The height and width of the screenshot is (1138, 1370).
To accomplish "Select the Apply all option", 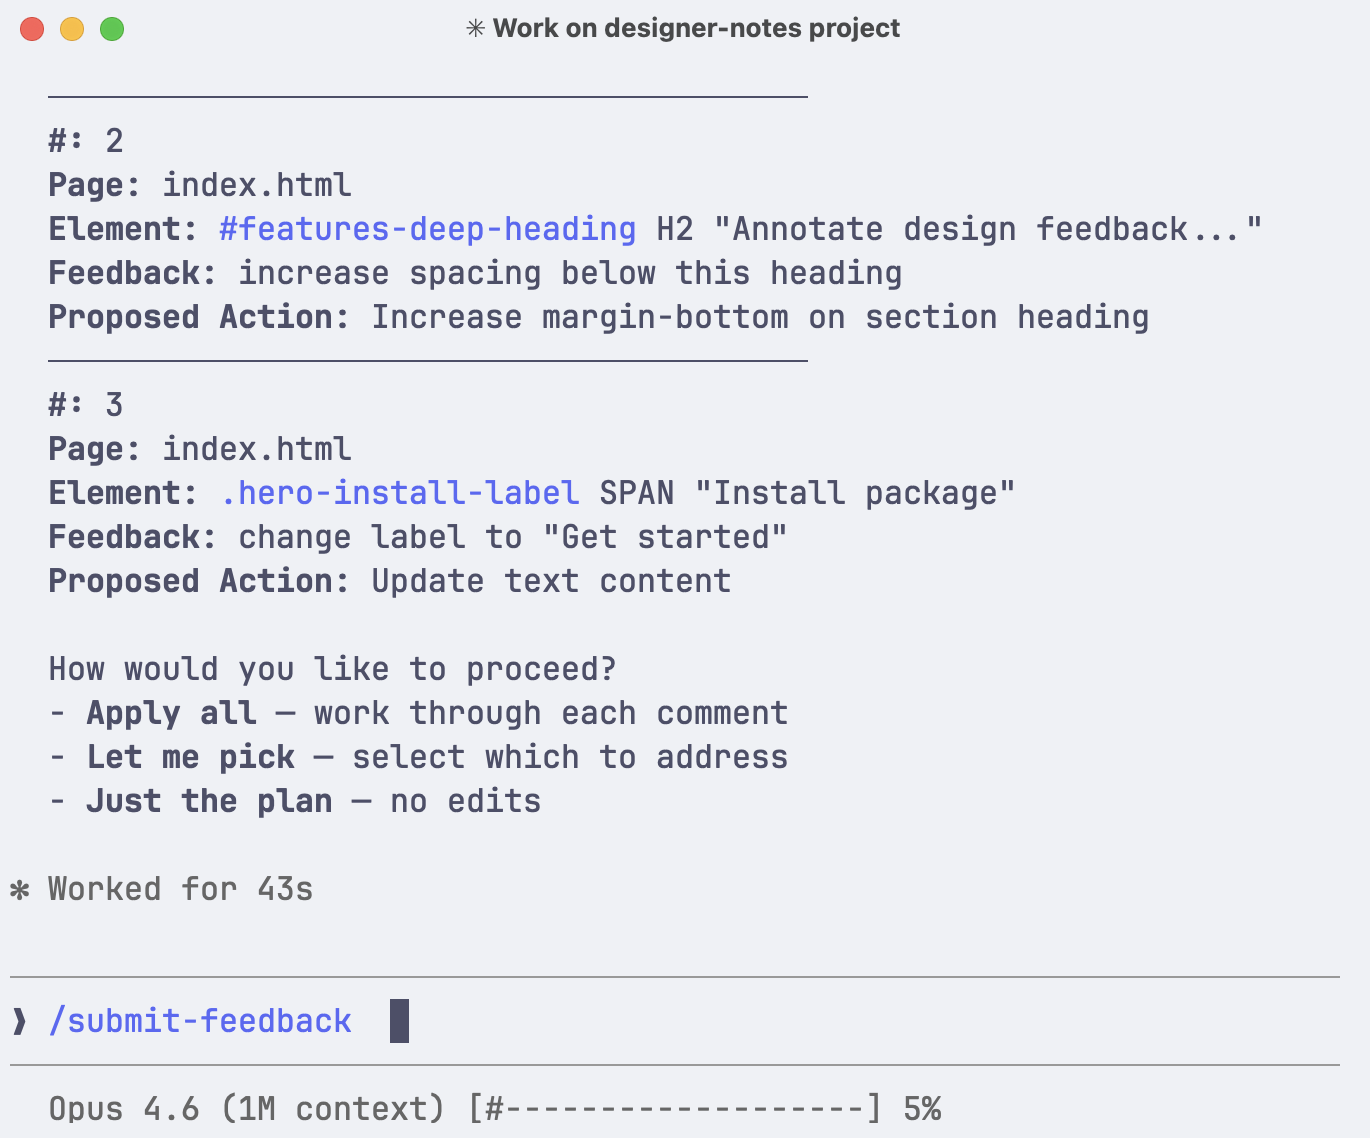I will coord(171,713).
